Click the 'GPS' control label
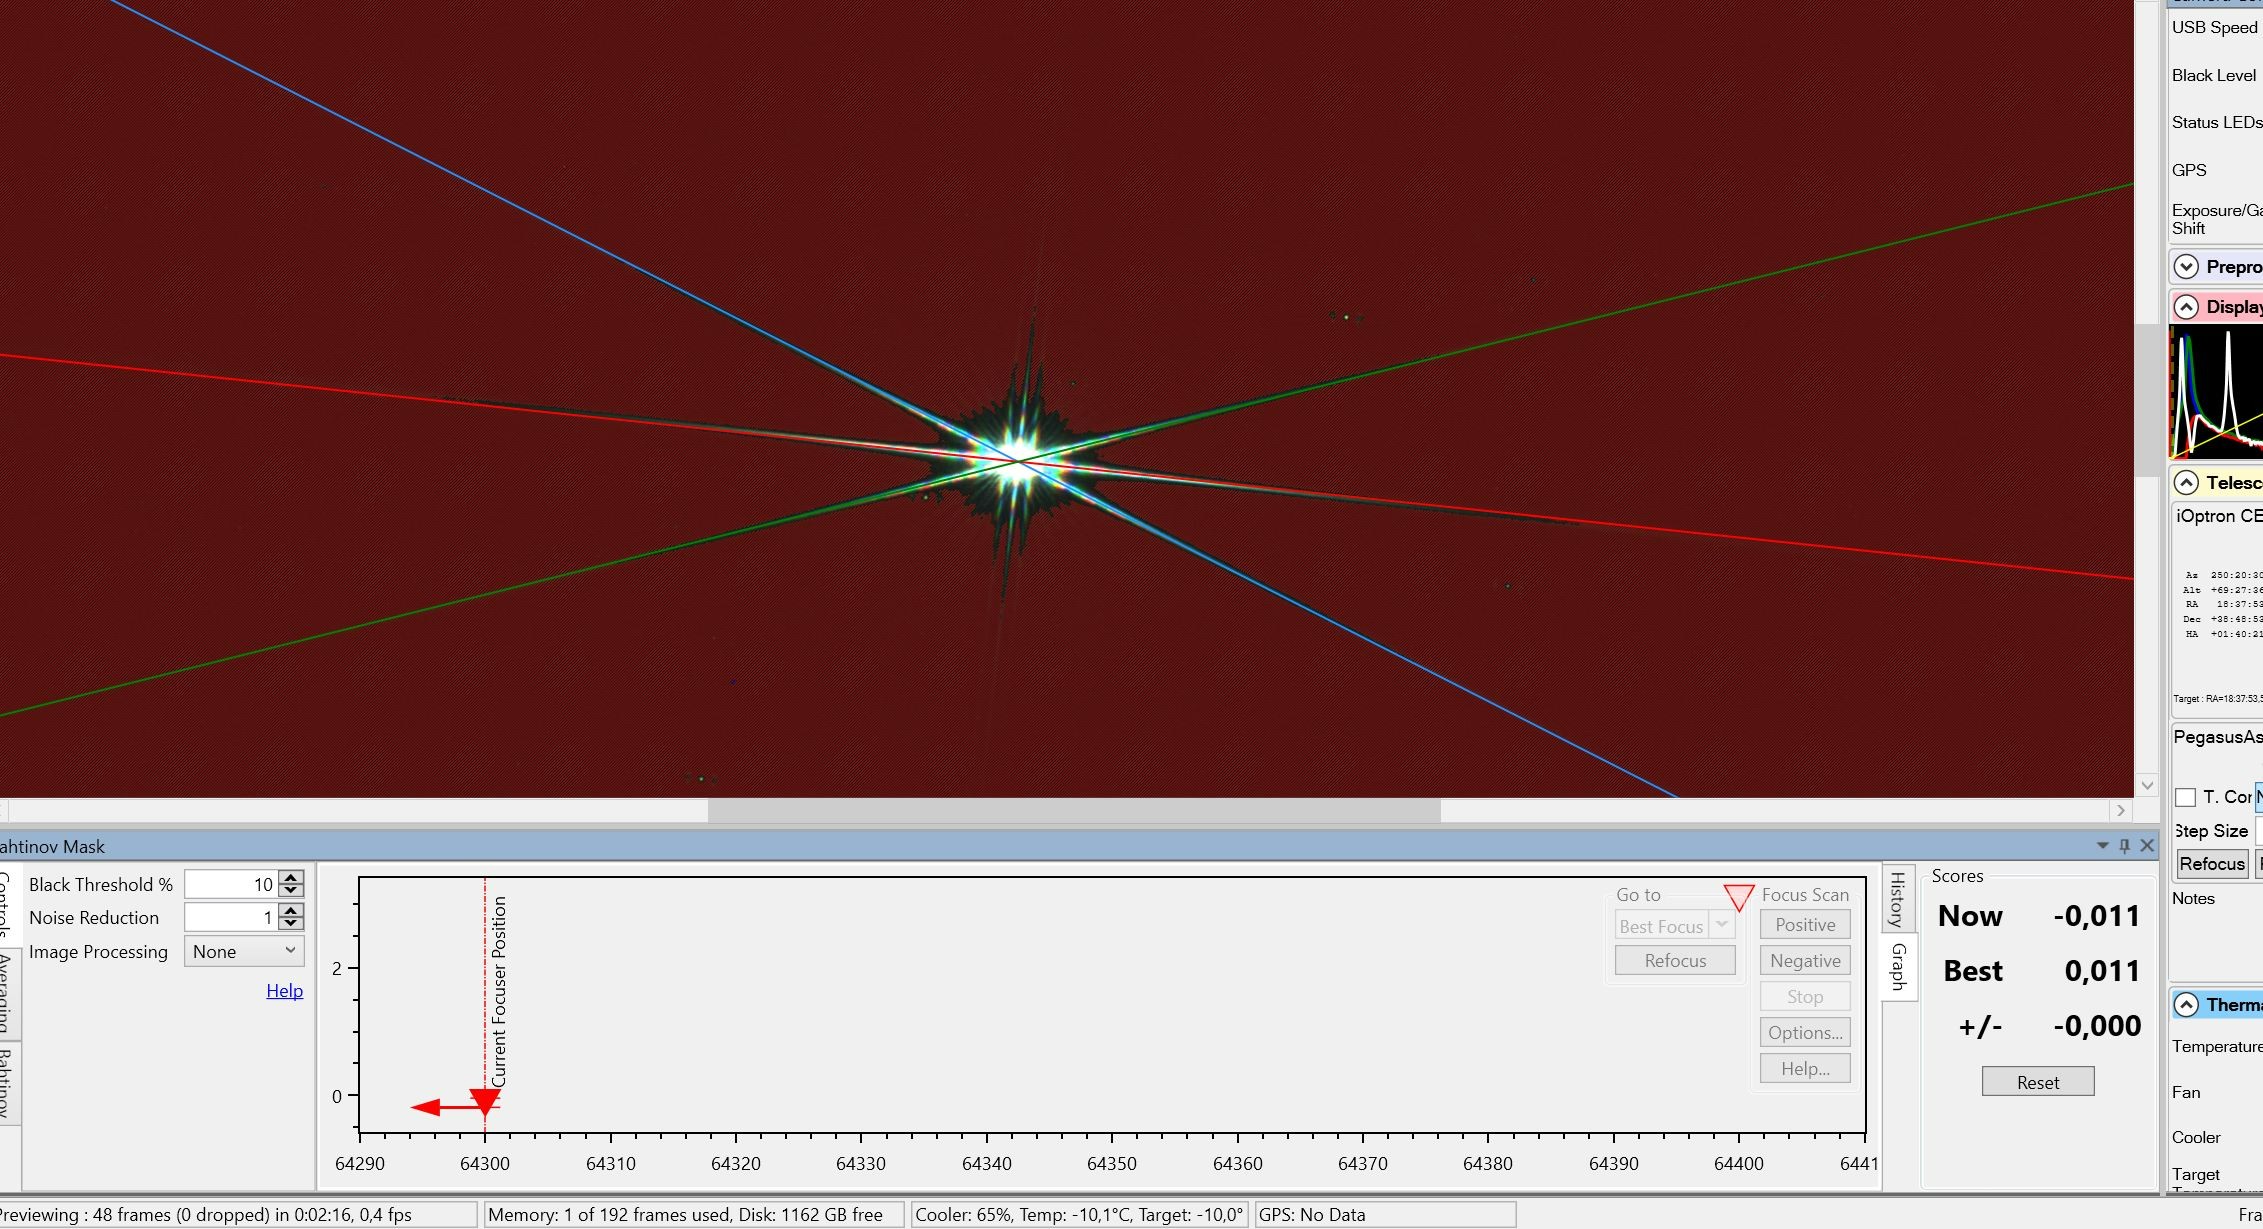 2189,171
